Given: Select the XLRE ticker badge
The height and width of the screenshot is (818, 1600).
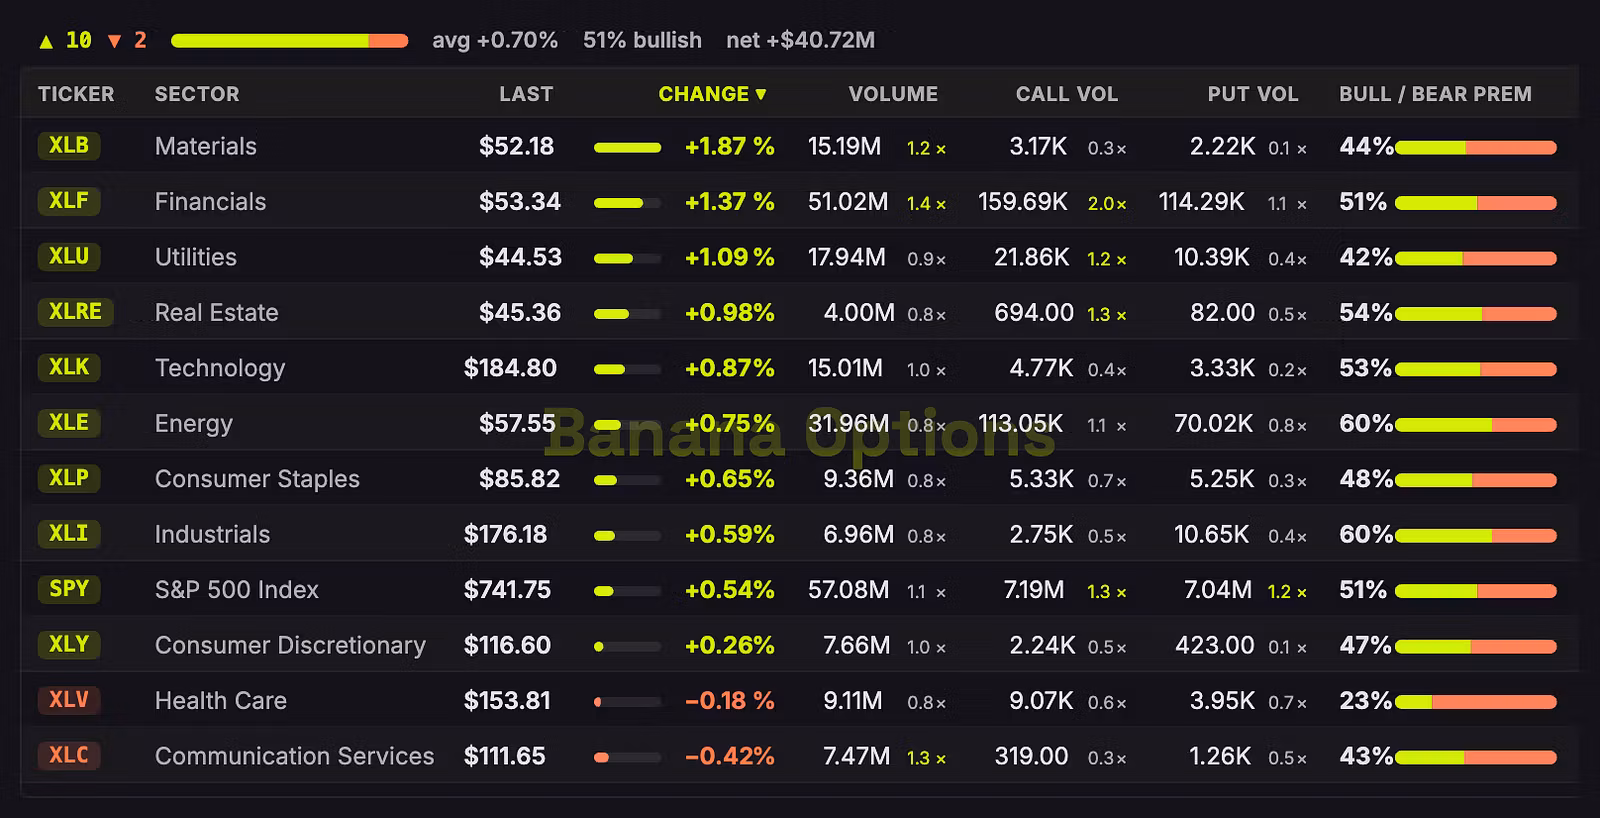Looking at the screenshot, I should pyautogui.click(x=75, y=311).
